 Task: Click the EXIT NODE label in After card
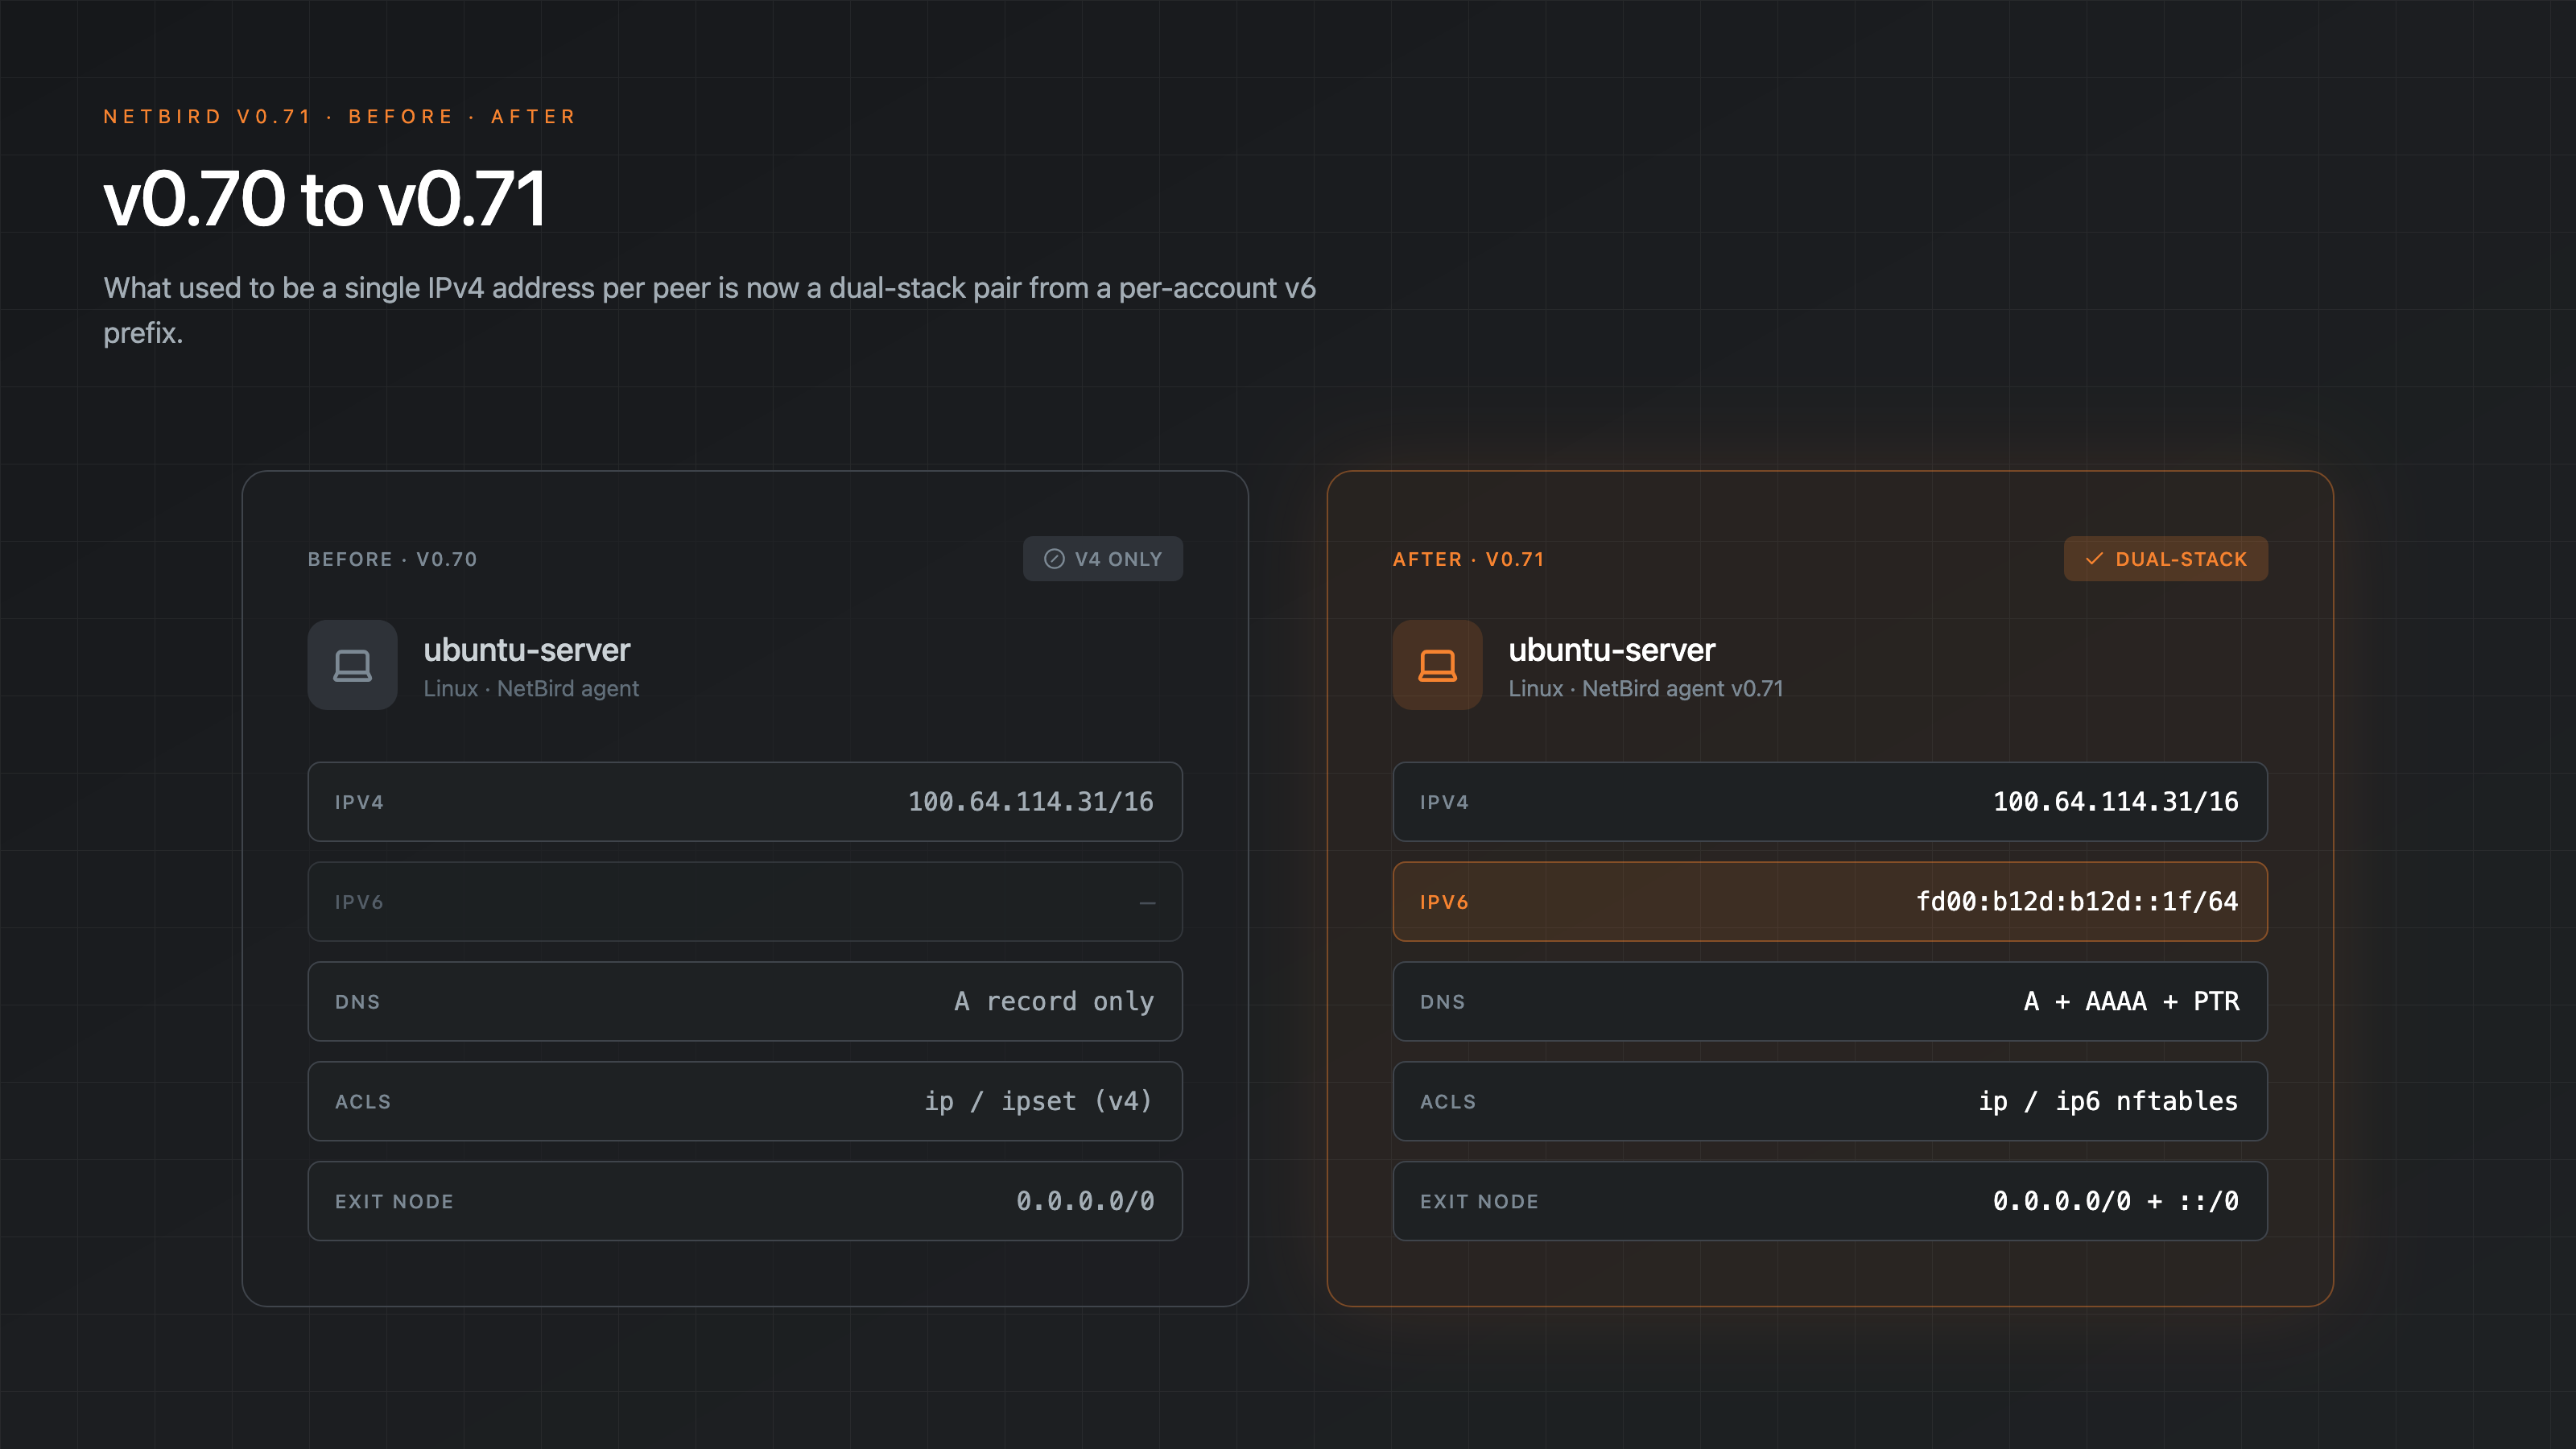click(1479, 1202)
